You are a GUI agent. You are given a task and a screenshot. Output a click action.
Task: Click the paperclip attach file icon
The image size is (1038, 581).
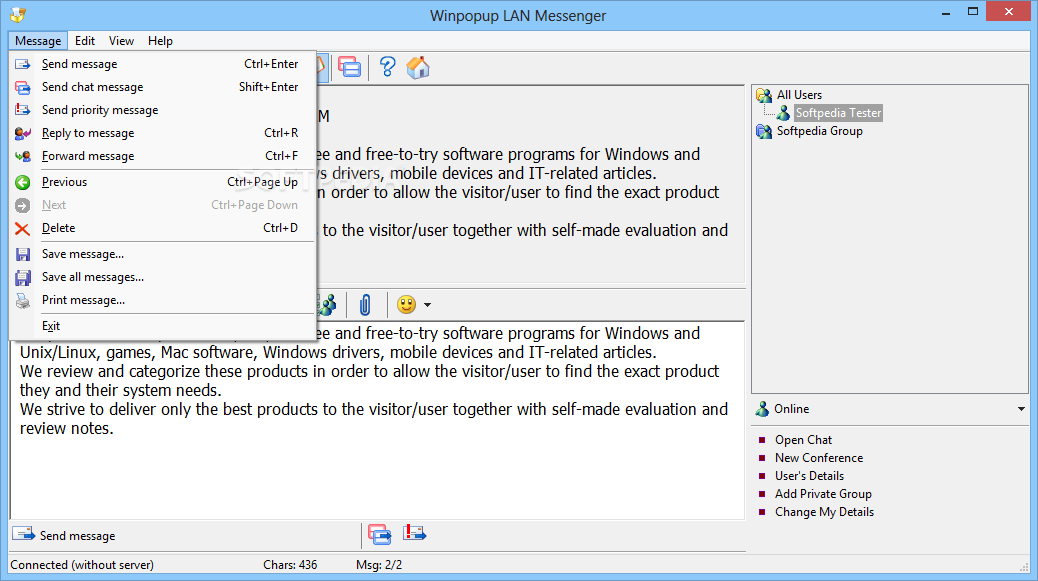coord(365,305)
